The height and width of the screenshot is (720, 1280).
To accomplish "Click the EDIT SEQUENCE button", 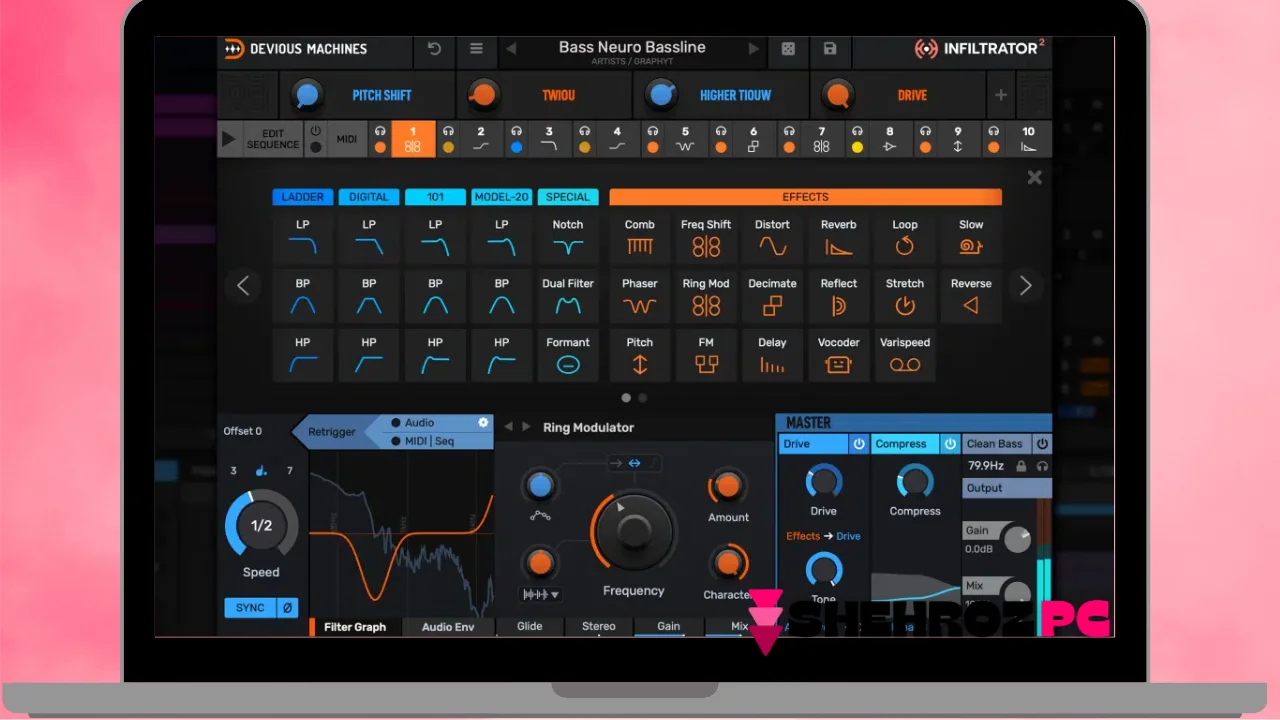I will click(x=273, y=139).
